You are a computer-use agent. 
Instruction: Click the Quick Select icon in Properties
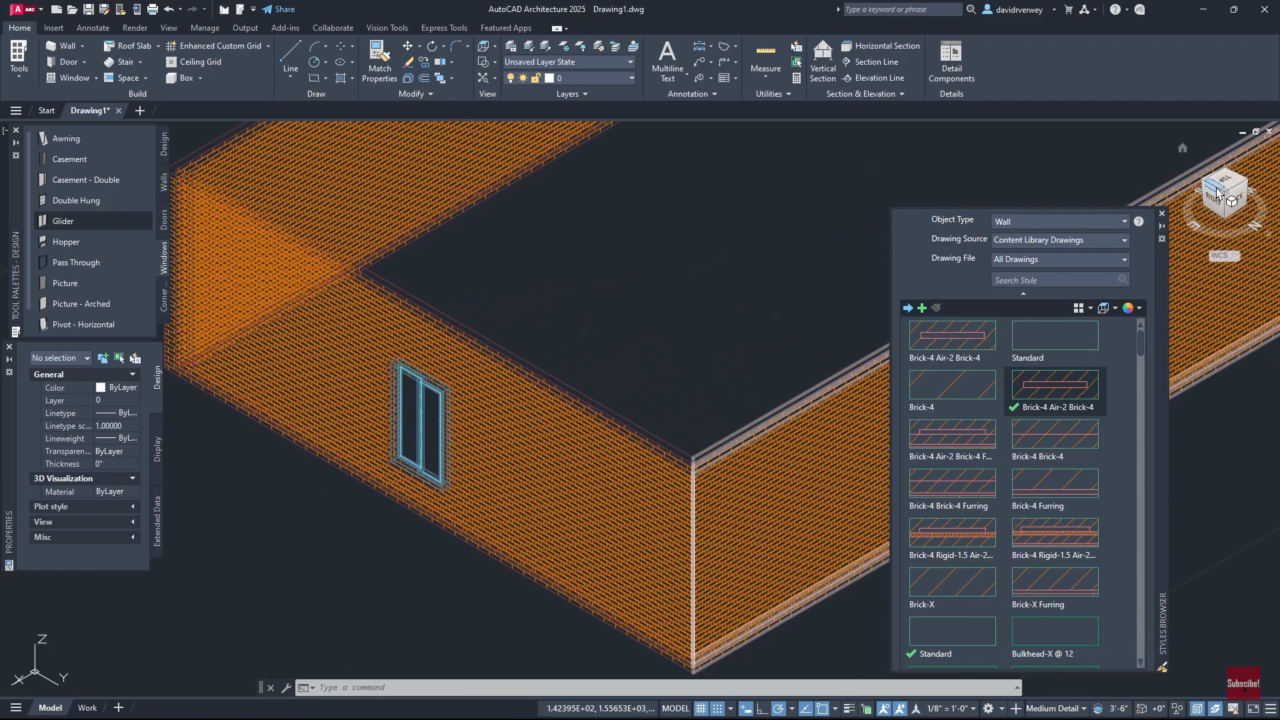click(x=135, y=358)
